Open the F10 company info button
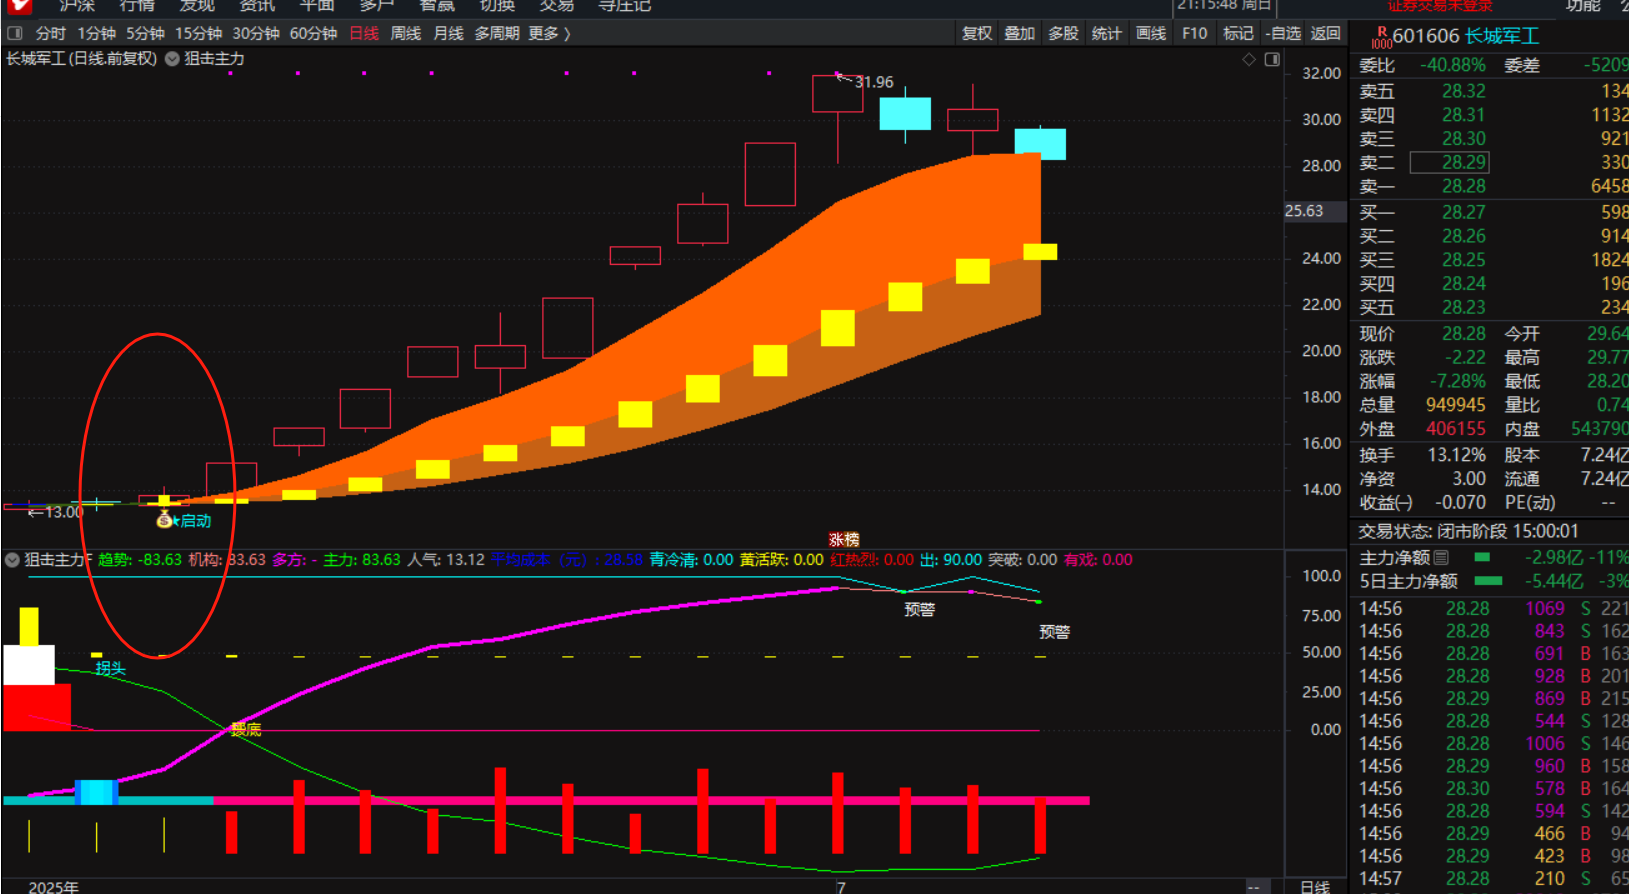 coord(1194,33)
